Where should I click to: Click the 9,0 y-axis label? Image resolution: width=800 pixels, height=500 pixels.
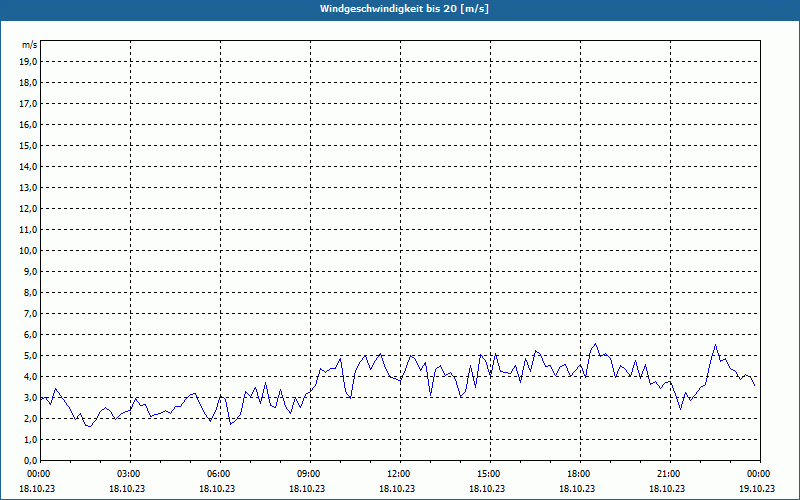(x=30, y=271)
